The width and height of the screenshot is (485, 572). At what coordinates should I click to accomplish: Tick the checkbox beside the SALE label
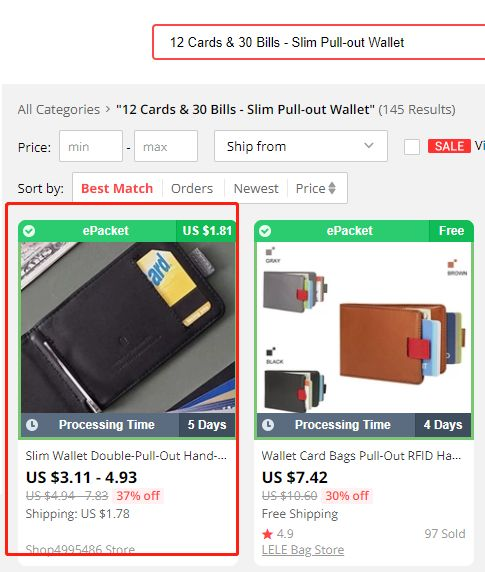tap(412, 147)
